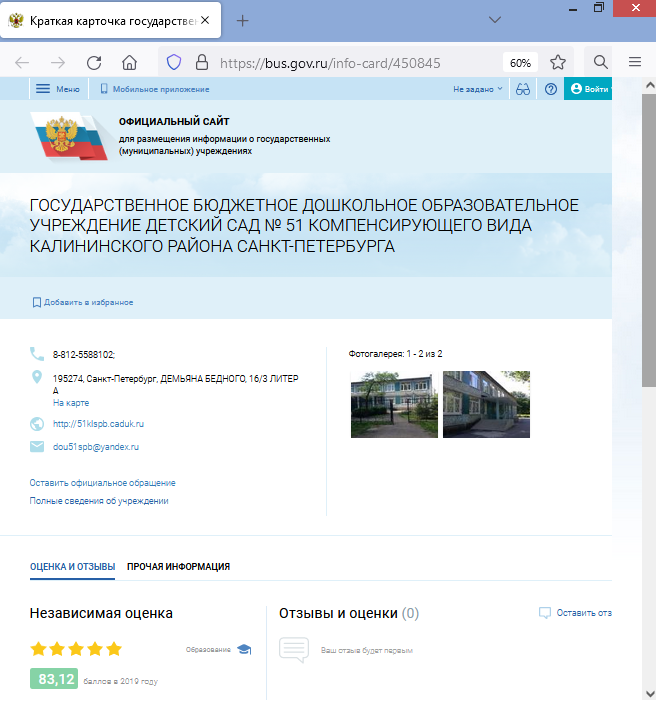Image resolution: width=656 pixels, height=702 pixels.
Task: Switch to Прочая информация tab
Action: pos(178,567)
